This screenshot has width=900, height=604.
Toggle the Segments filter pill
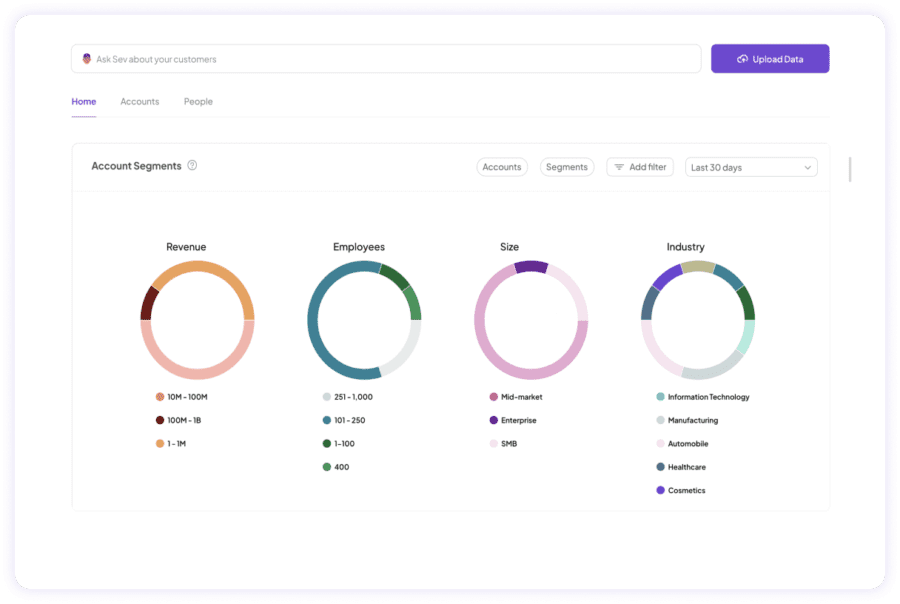click(x=567, y=167)
